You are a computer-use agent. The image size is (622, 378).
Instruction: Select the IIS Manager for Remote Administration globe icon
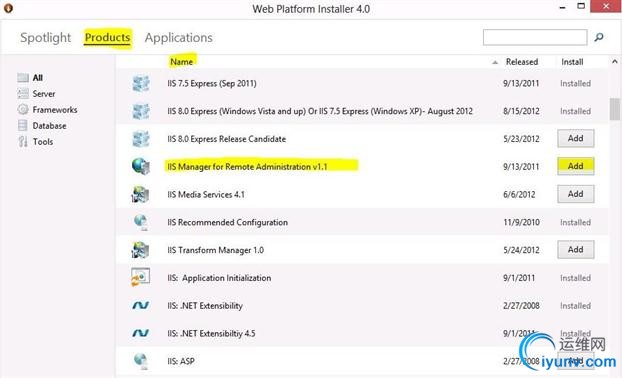140,166
